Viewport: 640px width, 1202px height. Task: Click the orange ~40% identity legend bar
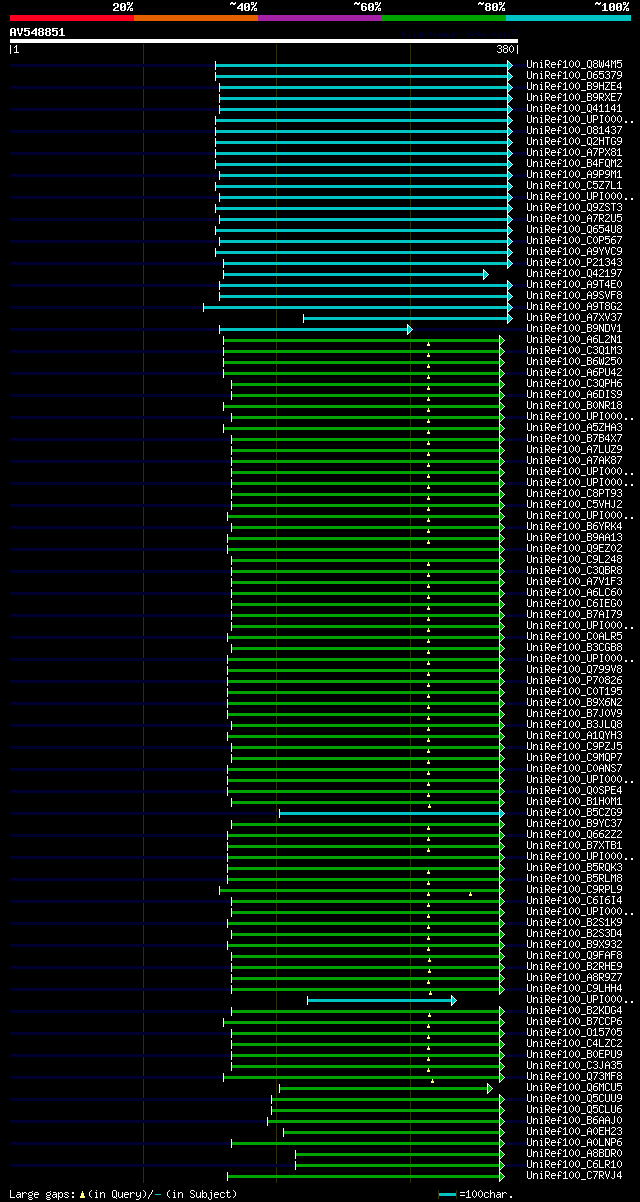click(x=196, y=18)
